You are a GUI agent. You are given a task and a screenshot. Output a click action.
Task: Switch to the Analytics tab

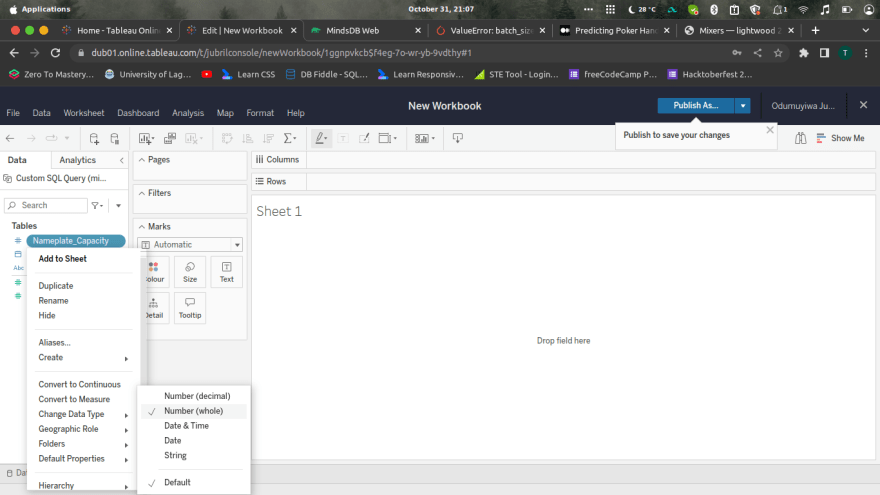(77, 160)
